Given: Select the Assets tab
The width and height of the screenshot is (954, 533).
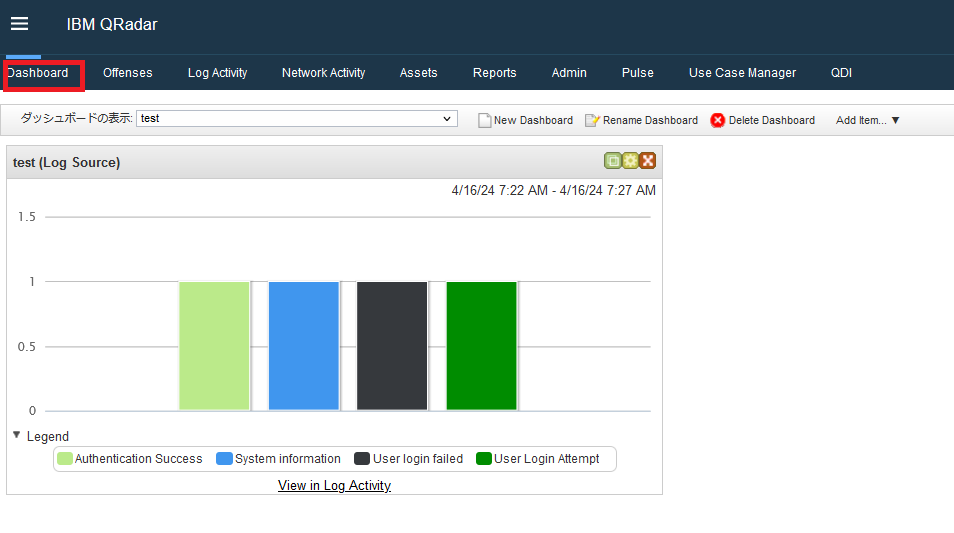Looking at the screenshot, I should point(419,73).
